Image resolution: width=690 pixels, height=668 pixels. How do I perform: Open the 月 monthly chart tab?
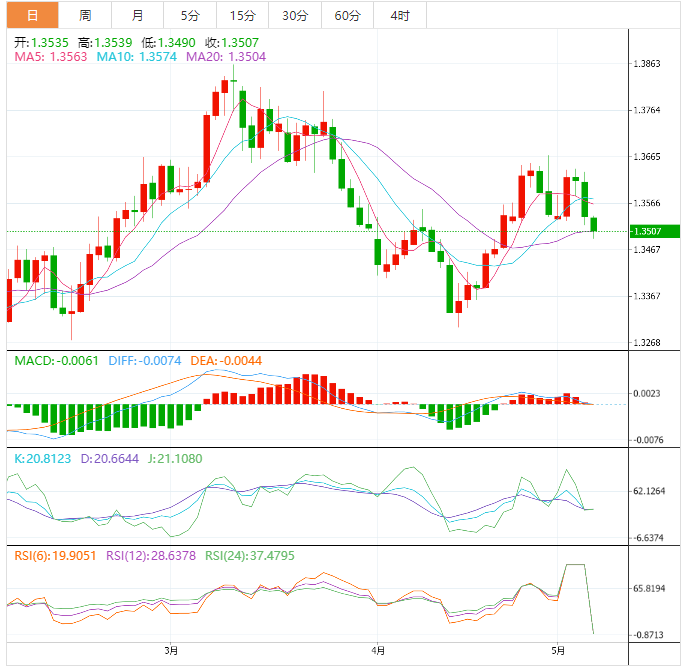click(137, 15)
